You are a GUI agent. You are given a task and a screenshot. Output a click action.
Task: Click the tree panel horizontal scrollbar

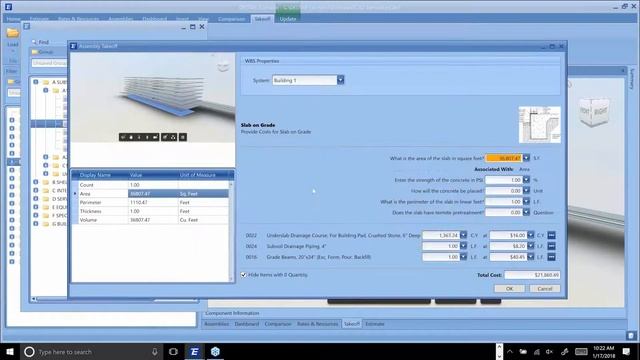point(115,299)
